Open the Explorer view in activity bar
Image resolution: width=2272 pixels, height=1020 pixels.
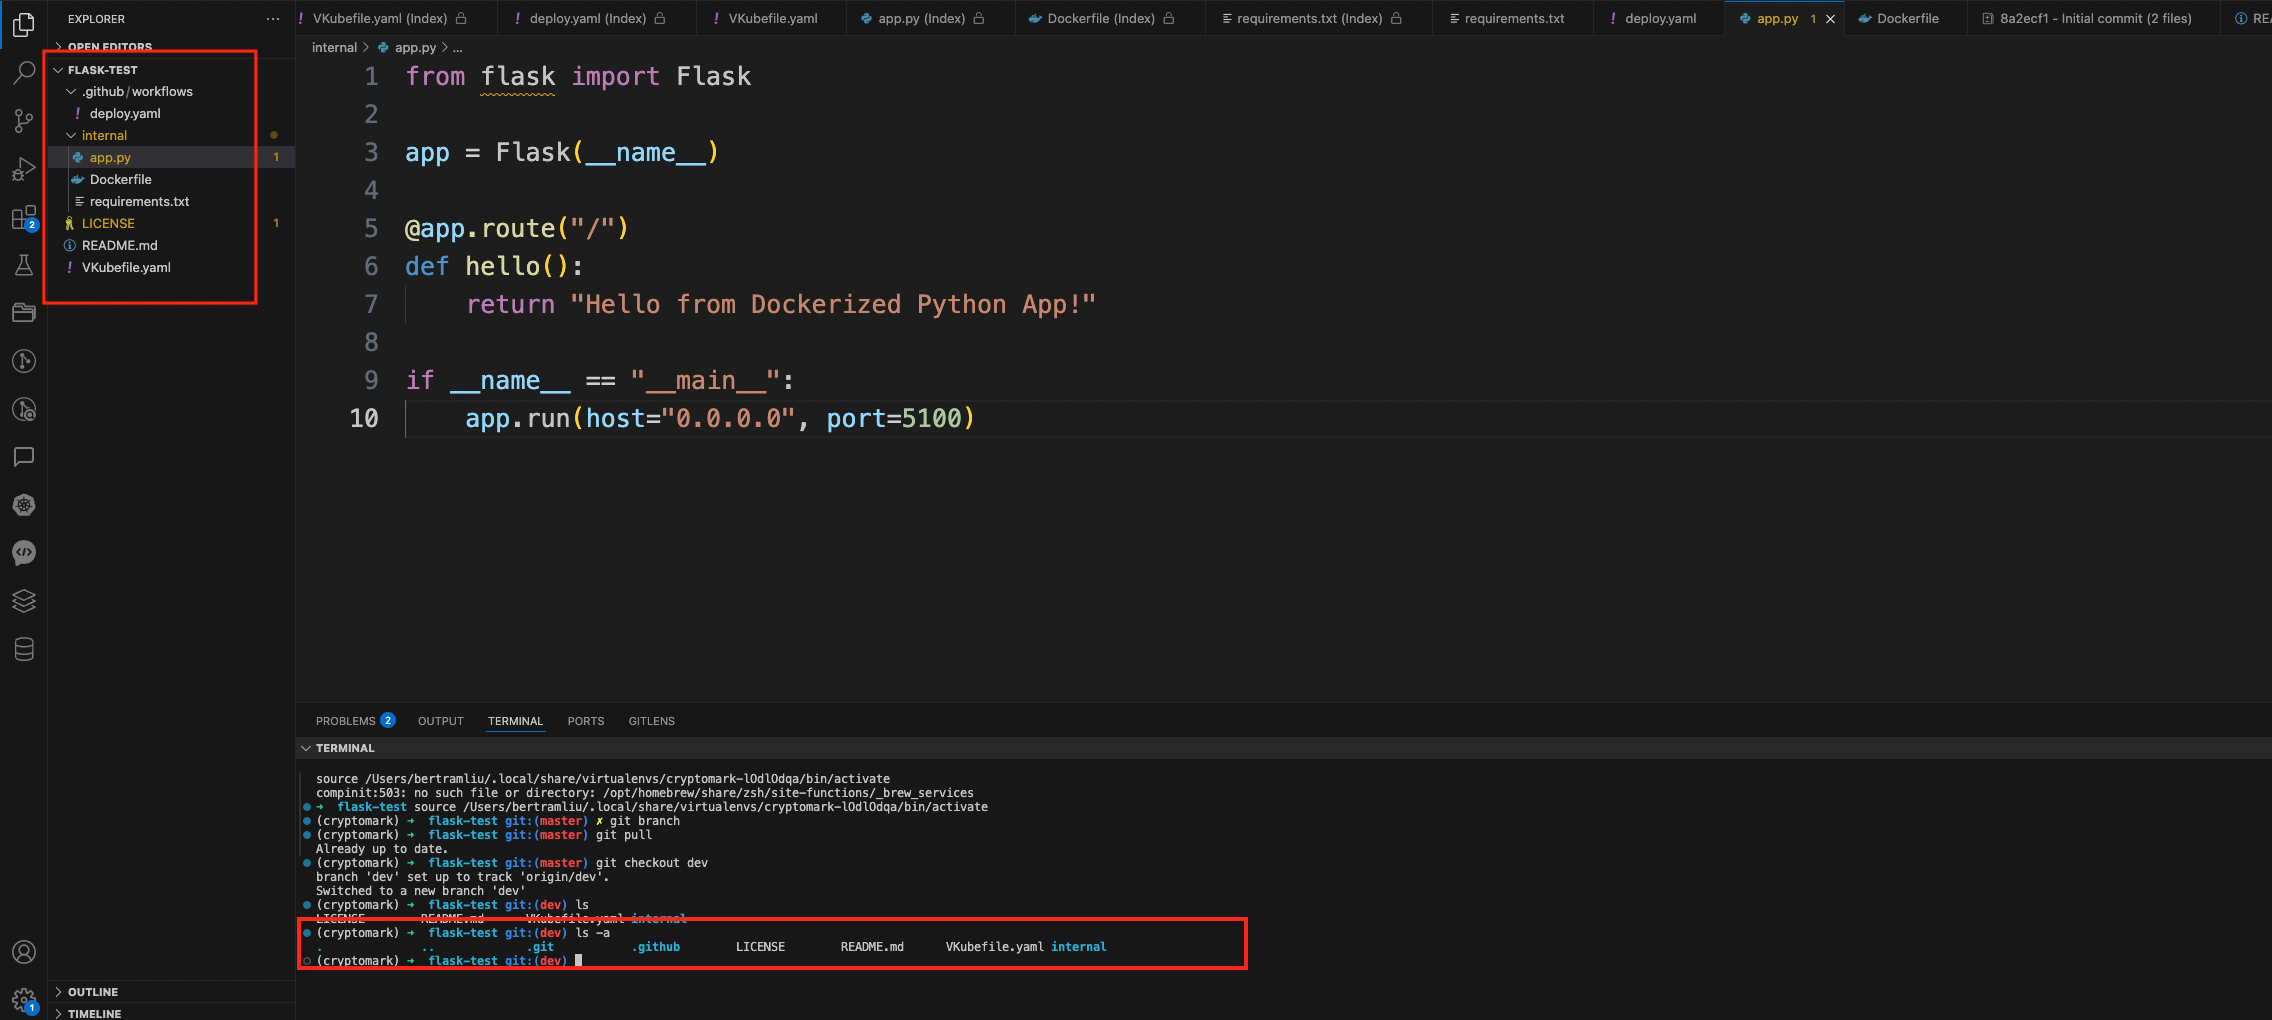24,24
